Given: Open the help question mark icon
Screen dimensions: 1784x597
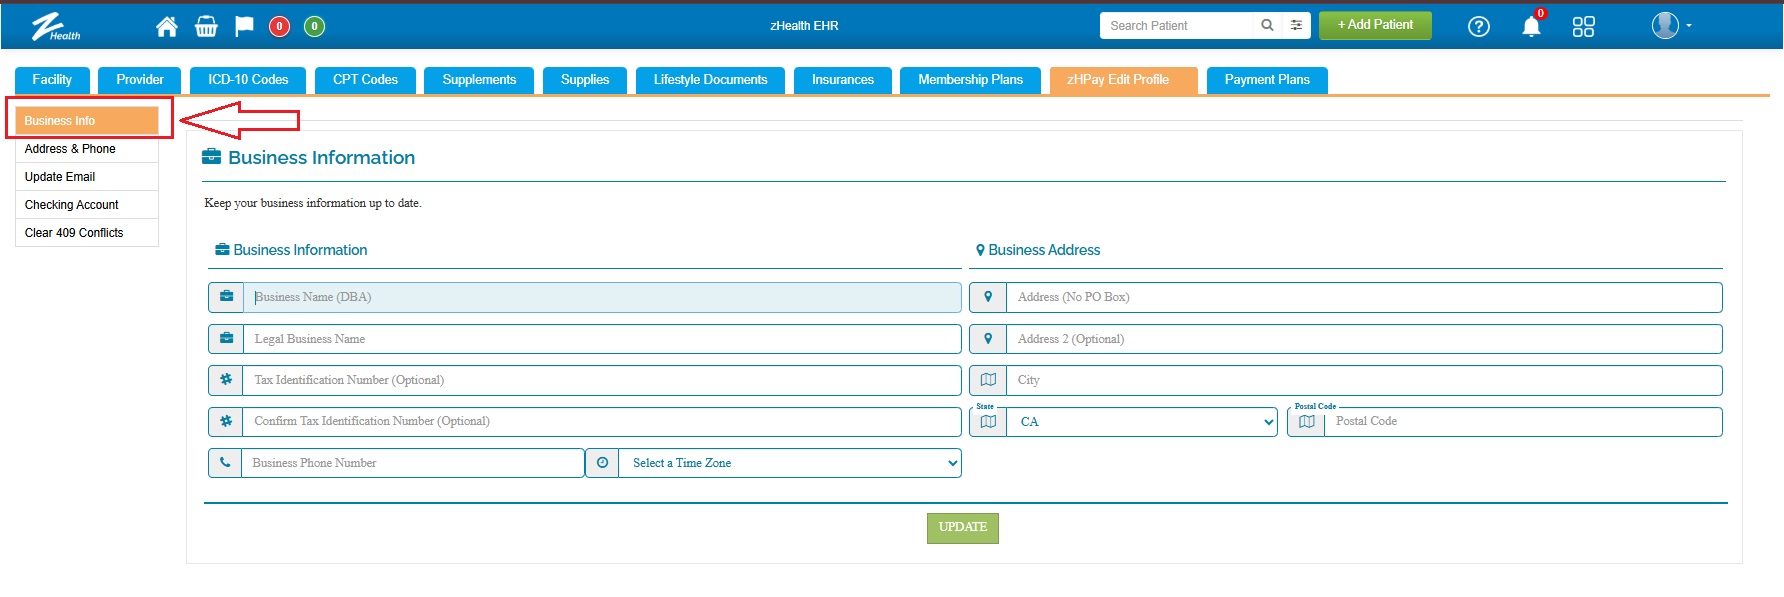Looking at the screenshot, I should point(1478,27).
